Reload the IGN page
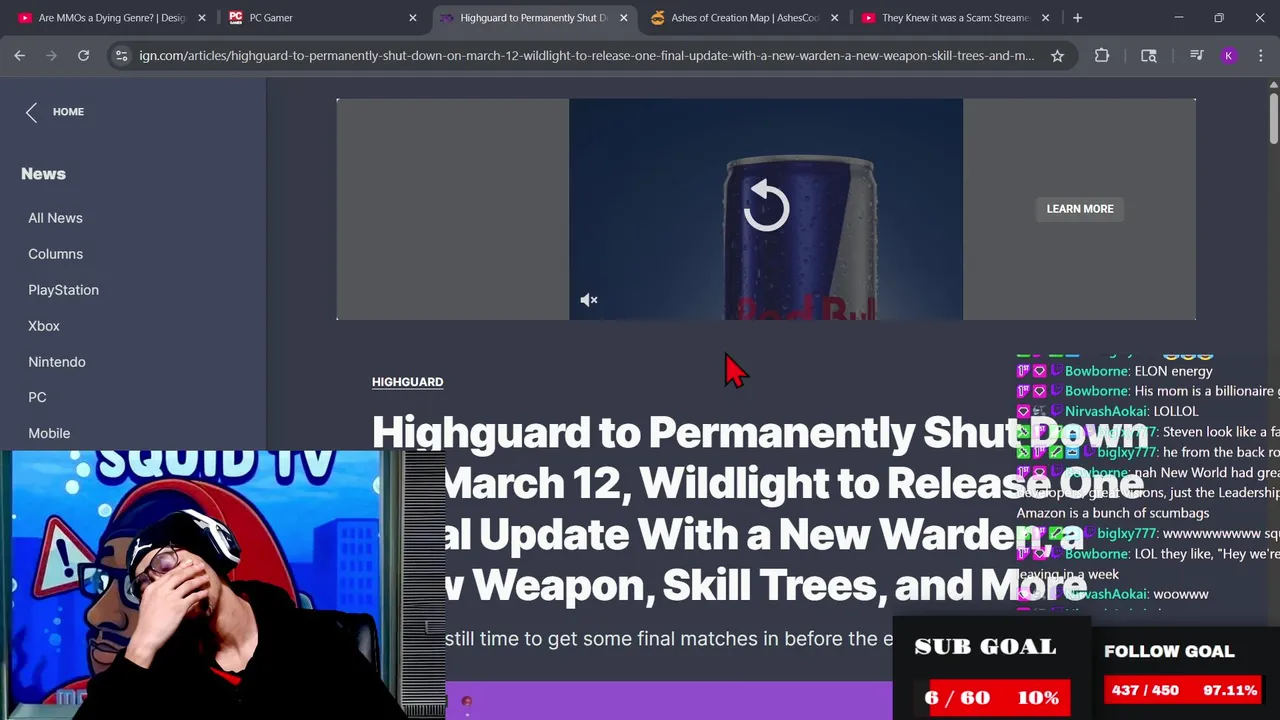Image resolution: width=1280 pixels, height=720 pixels. point(84,56)
